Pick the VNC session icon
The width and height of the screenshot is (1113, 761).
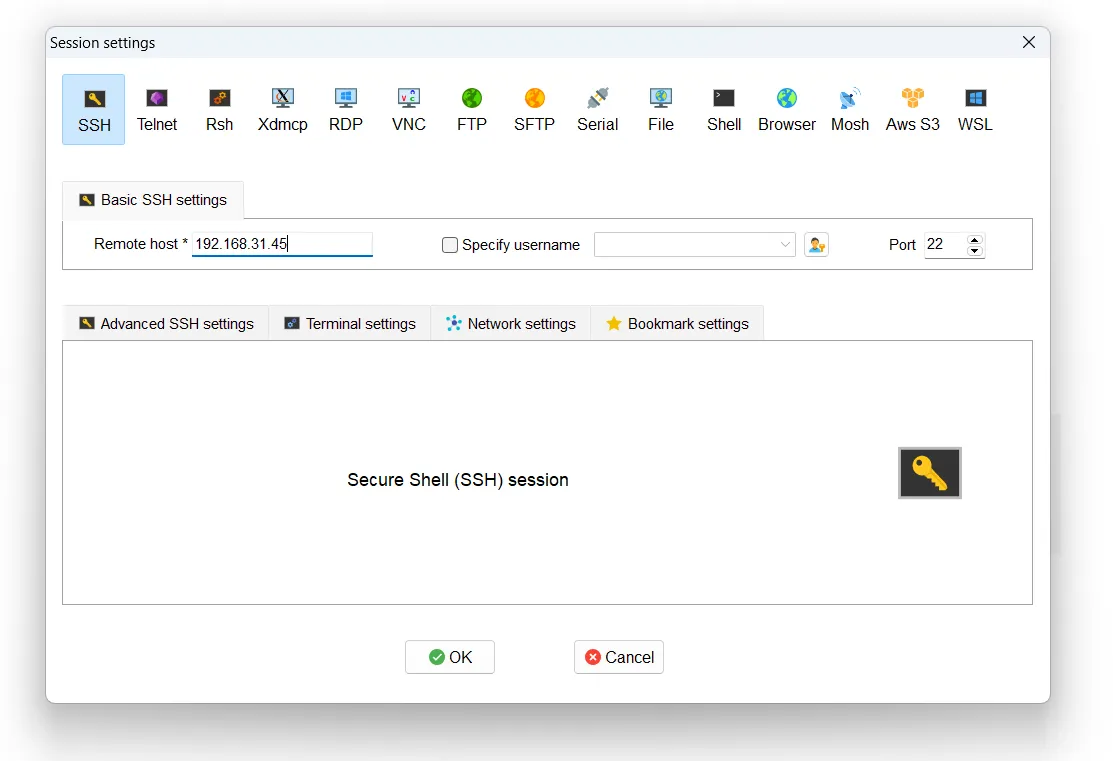(x=409, y=109)
